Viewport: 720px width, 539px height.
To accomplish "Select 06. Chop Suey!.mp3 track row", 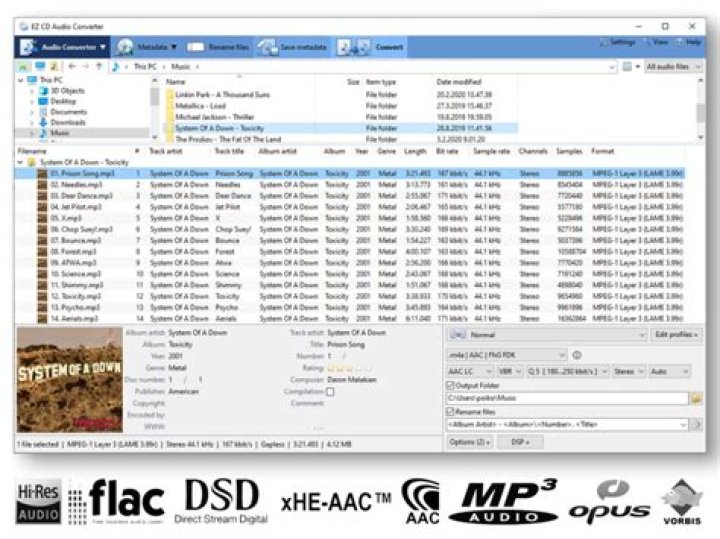I will 349,229.
